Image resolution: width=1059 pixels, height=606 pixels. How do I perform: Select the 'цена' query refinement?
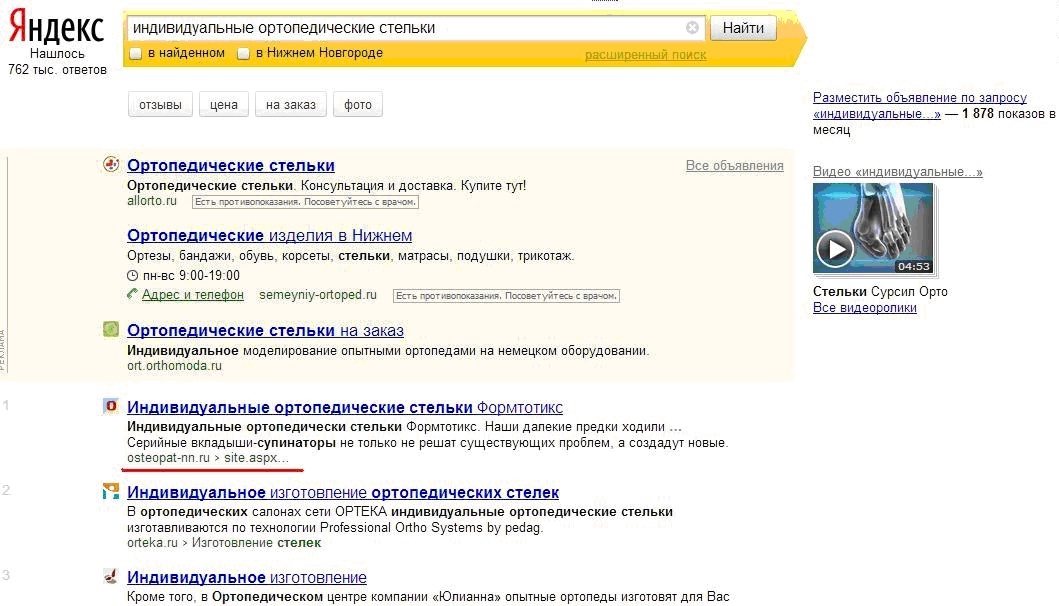tap(224, 105)
